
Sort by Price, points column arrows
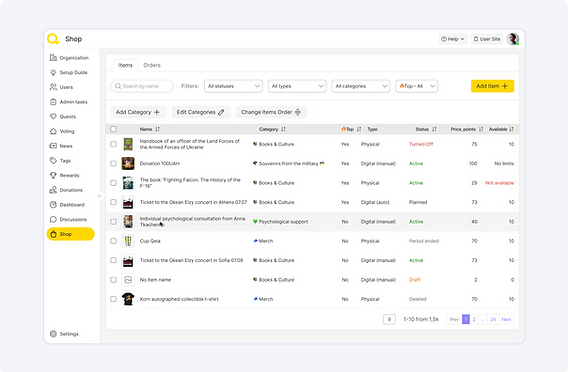coord(481,129)
